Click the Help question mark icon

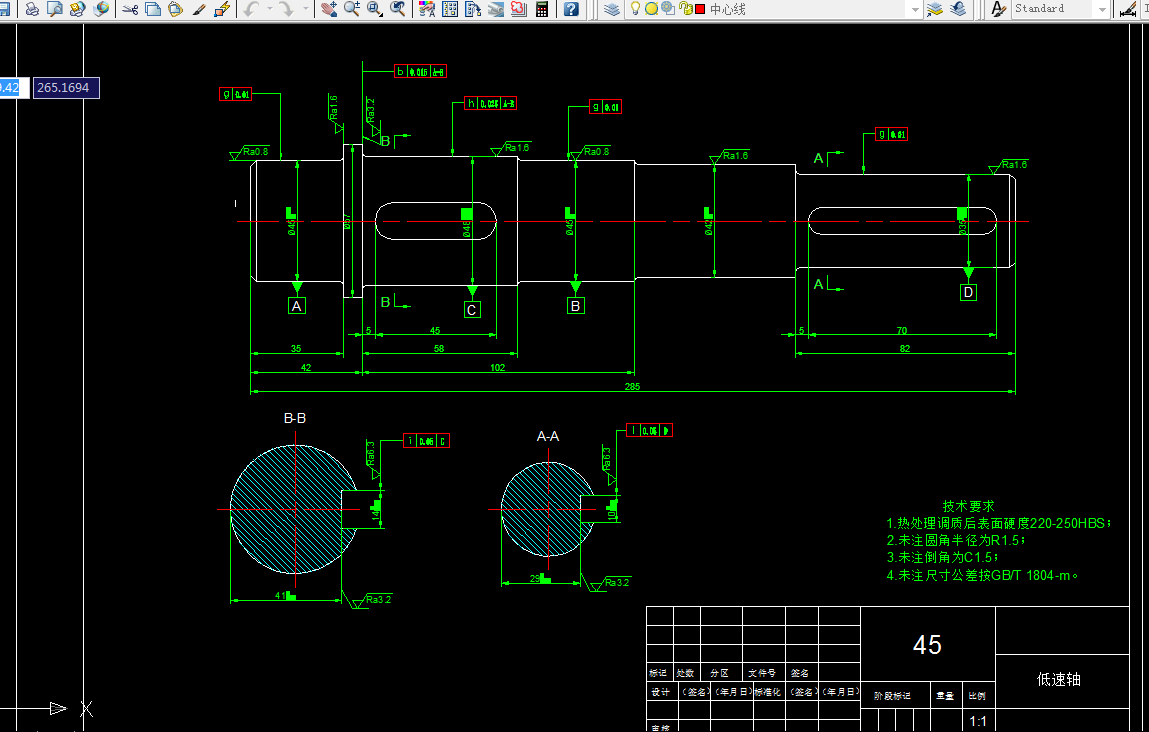coord(571,9)
